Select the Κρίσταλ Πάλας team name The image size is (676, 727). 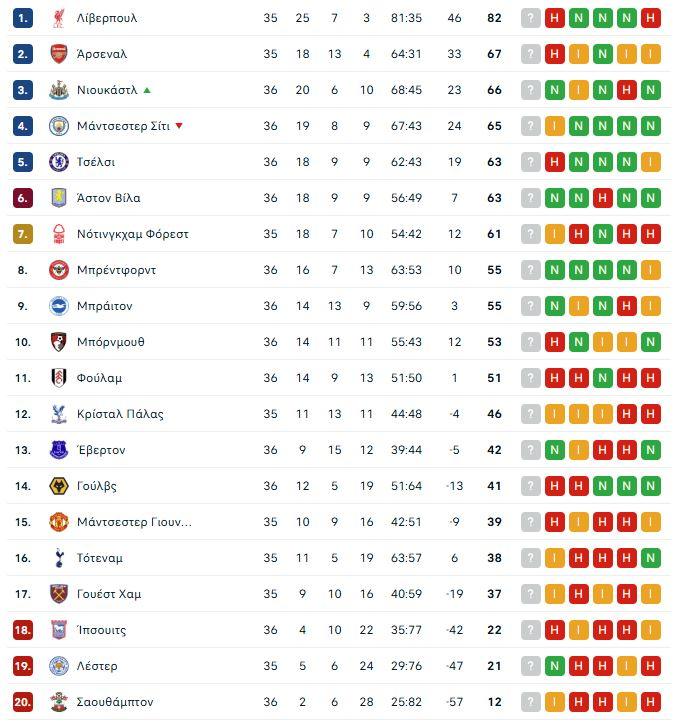120,414
